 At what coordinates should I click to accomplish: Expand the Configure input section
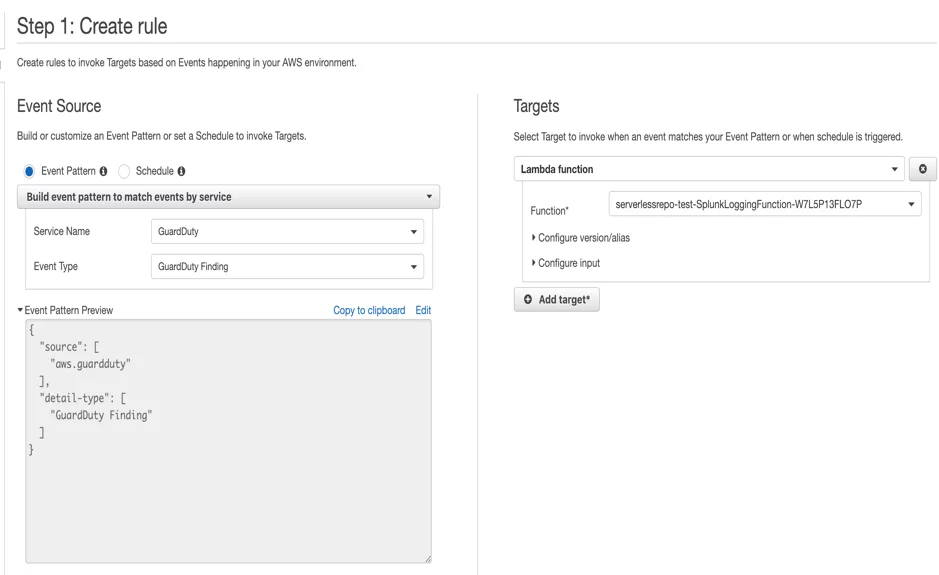pyautogui.click(x=566, y=264)
